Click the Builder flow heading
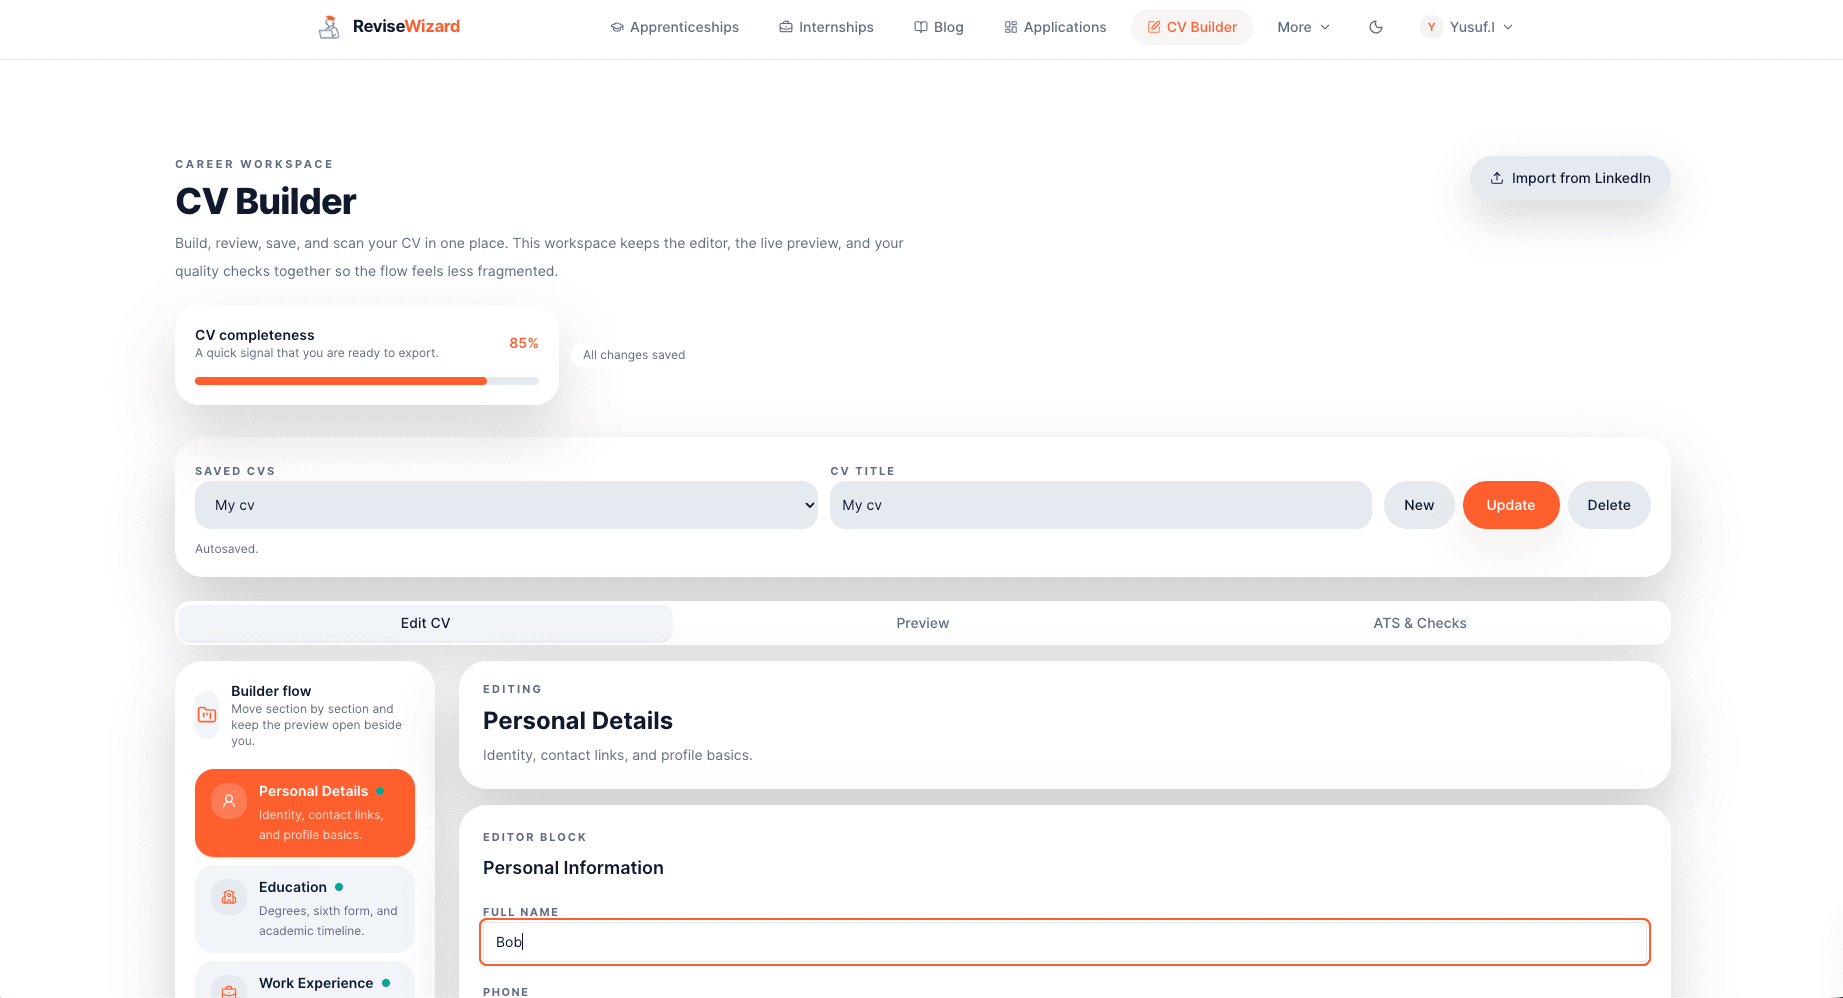 coord(271,691)
